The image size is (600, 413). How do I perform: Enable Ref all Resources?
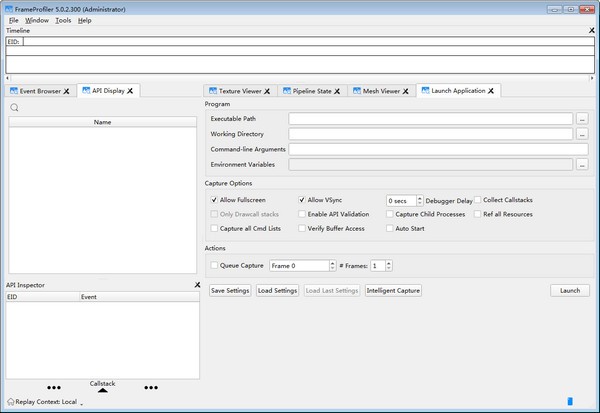pos(478,214)
